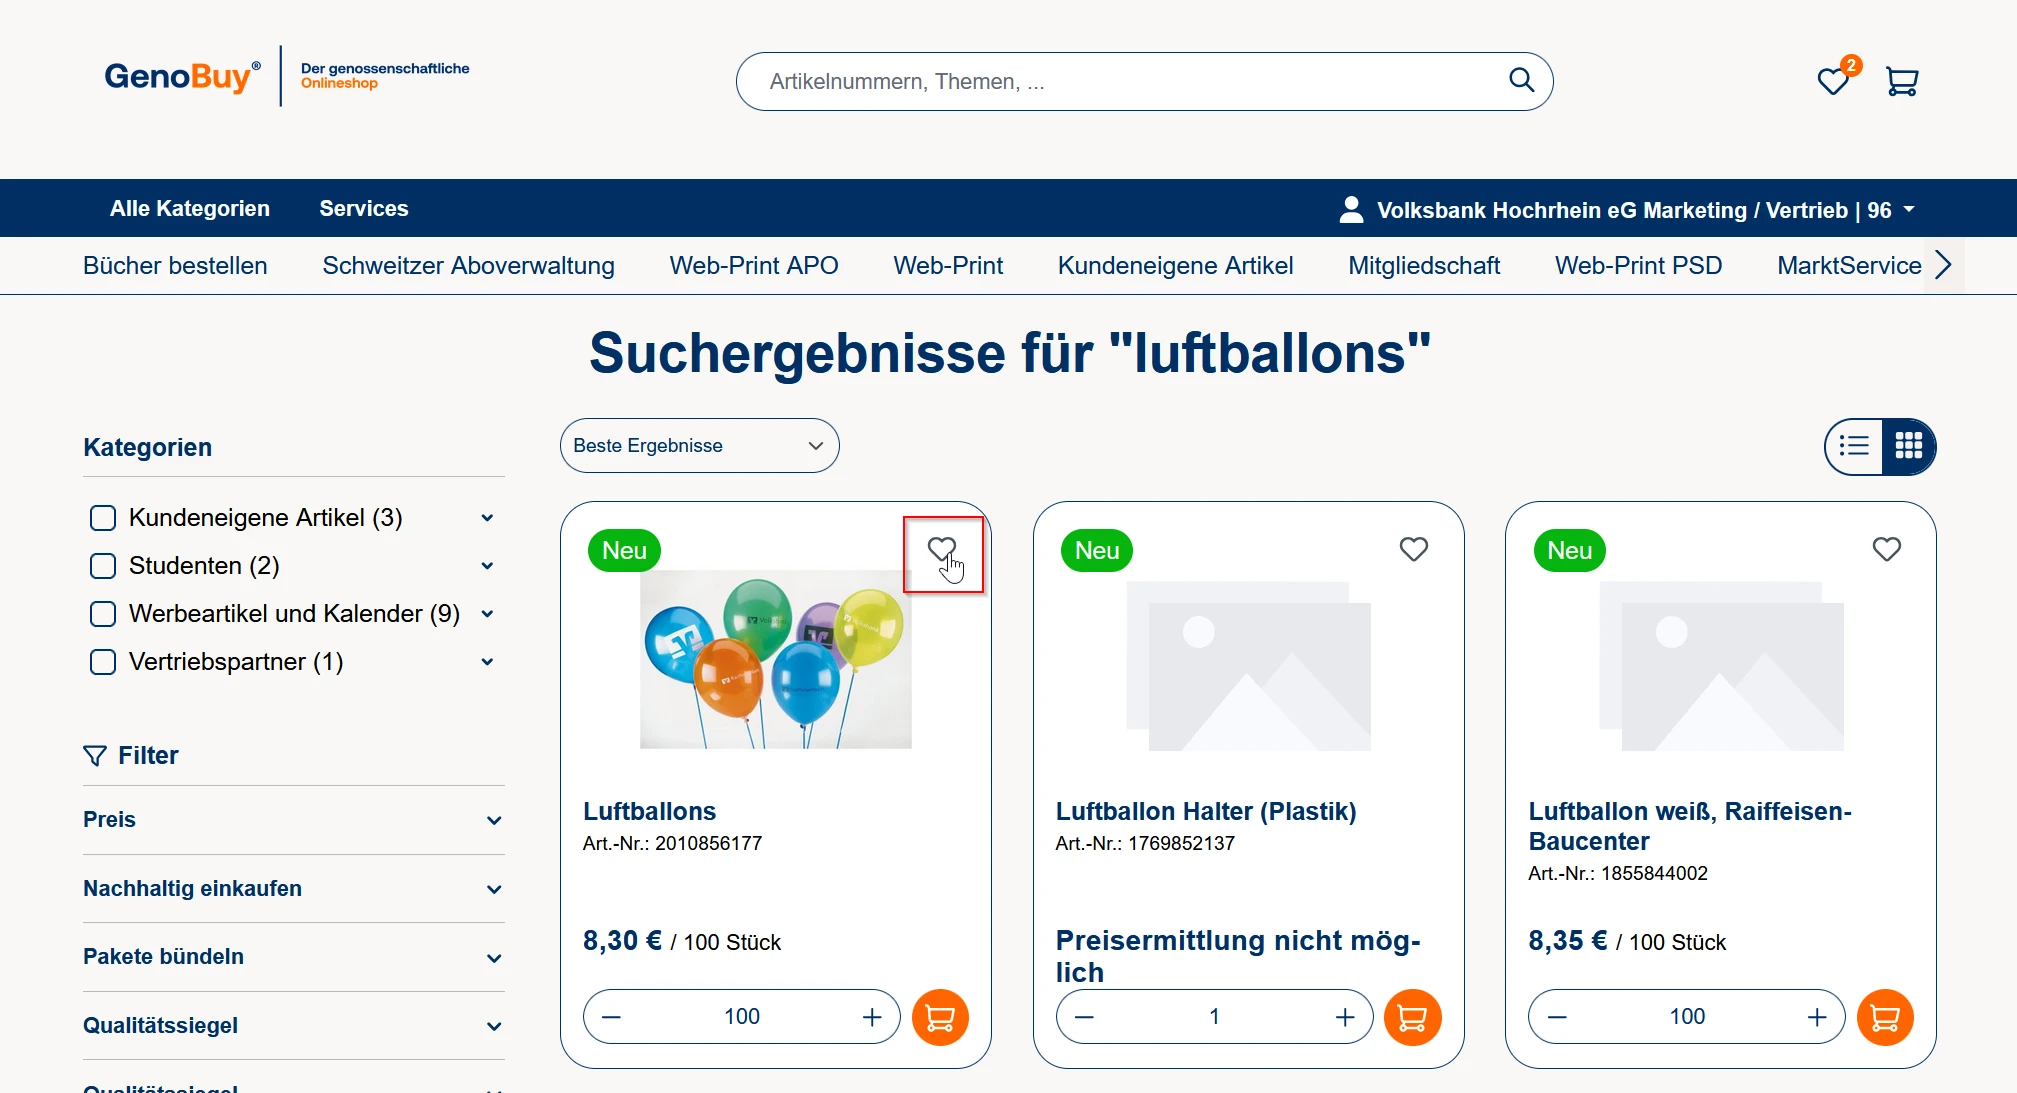
Task: Open the Alle Kategorien menu
Action: 190,209
